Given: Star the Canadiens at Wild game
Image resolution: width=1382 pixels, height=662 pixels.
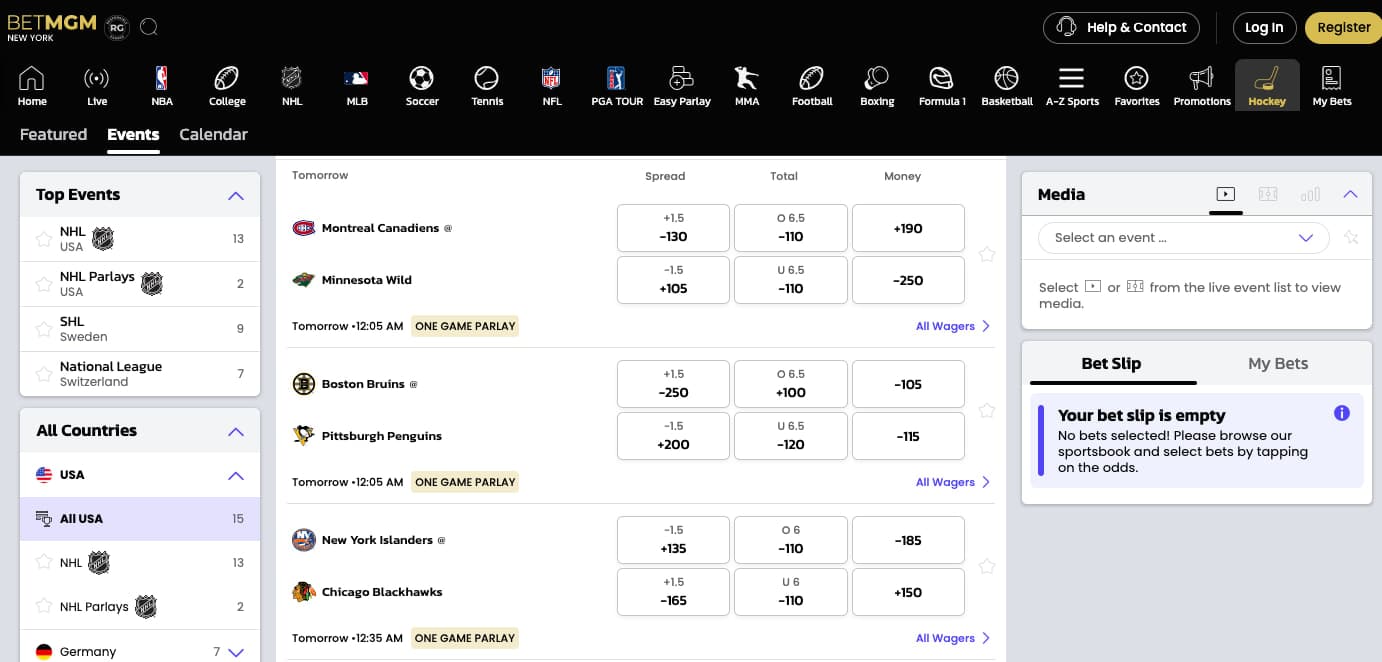Looking at the screenshot, I should point(987,254).
